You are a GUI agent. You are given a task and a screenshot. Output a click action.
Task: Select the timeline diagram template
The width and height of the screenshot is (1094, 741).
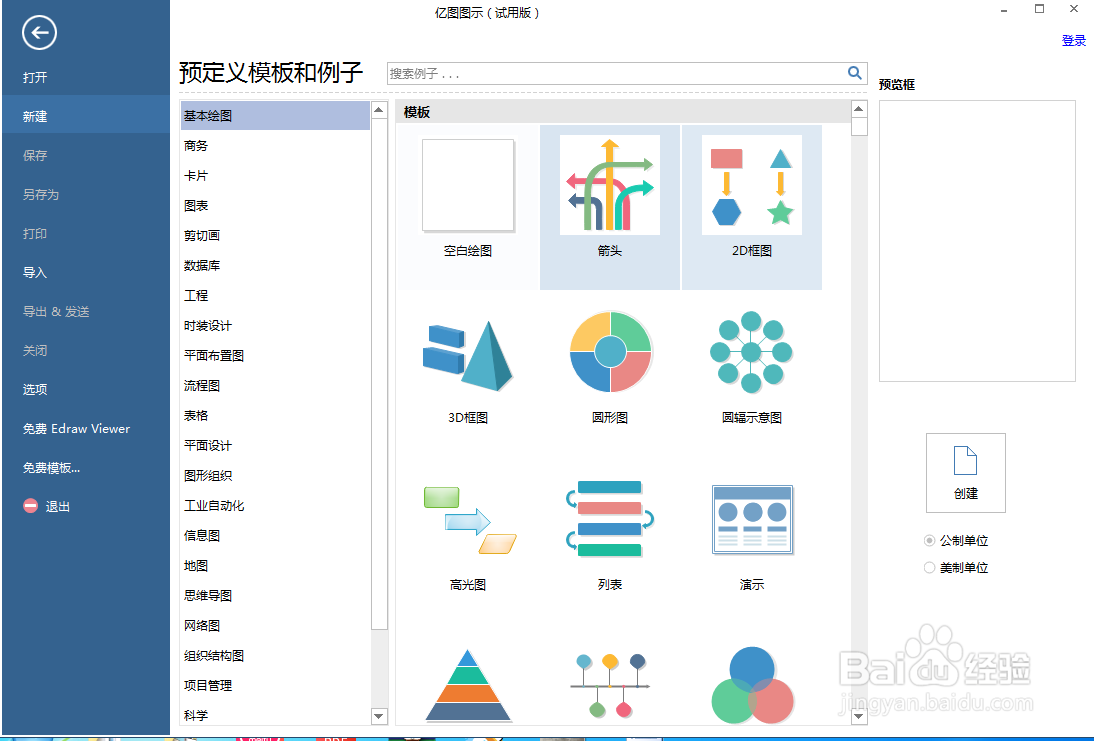click(610, 684)
